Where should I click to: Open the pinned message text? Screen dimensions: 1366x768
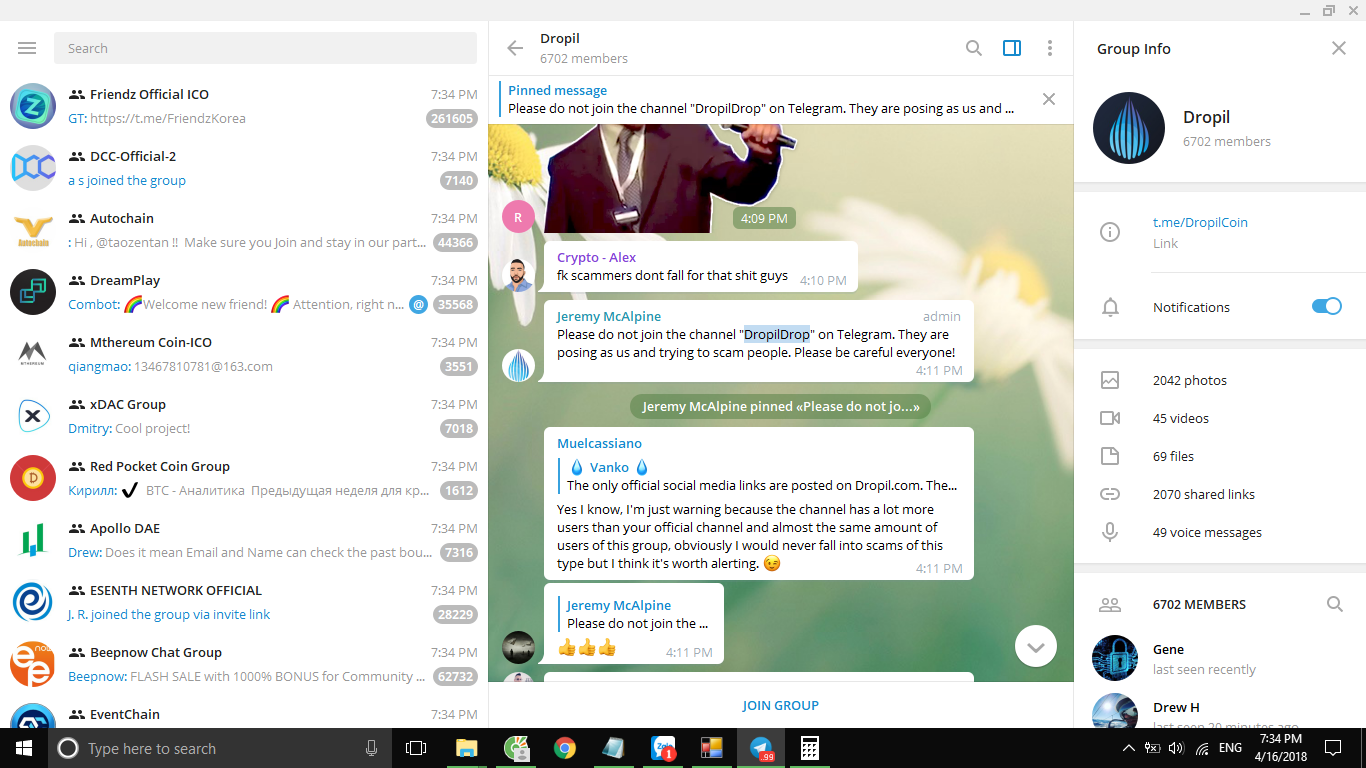coord(761,108)
